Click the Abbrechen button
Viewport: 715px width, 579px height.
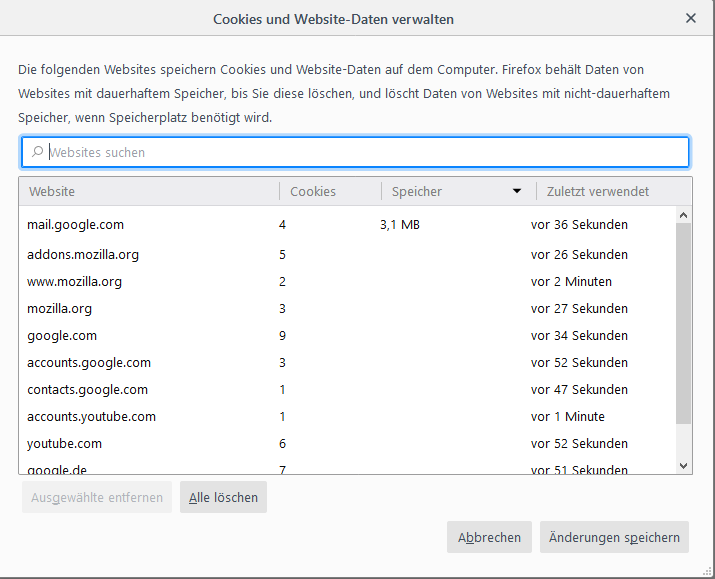coord(489,537)
